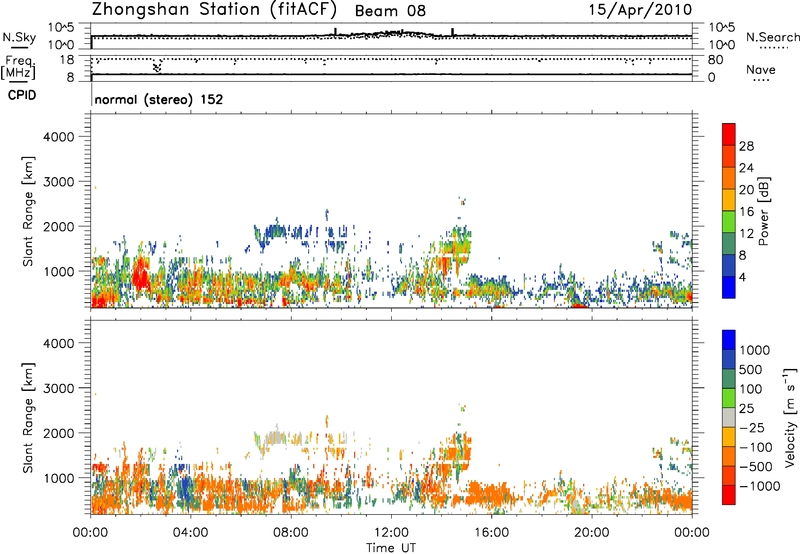800x554 pixels.
Task: Click the '04:00' time axis tick
Action: coord(190,533)
